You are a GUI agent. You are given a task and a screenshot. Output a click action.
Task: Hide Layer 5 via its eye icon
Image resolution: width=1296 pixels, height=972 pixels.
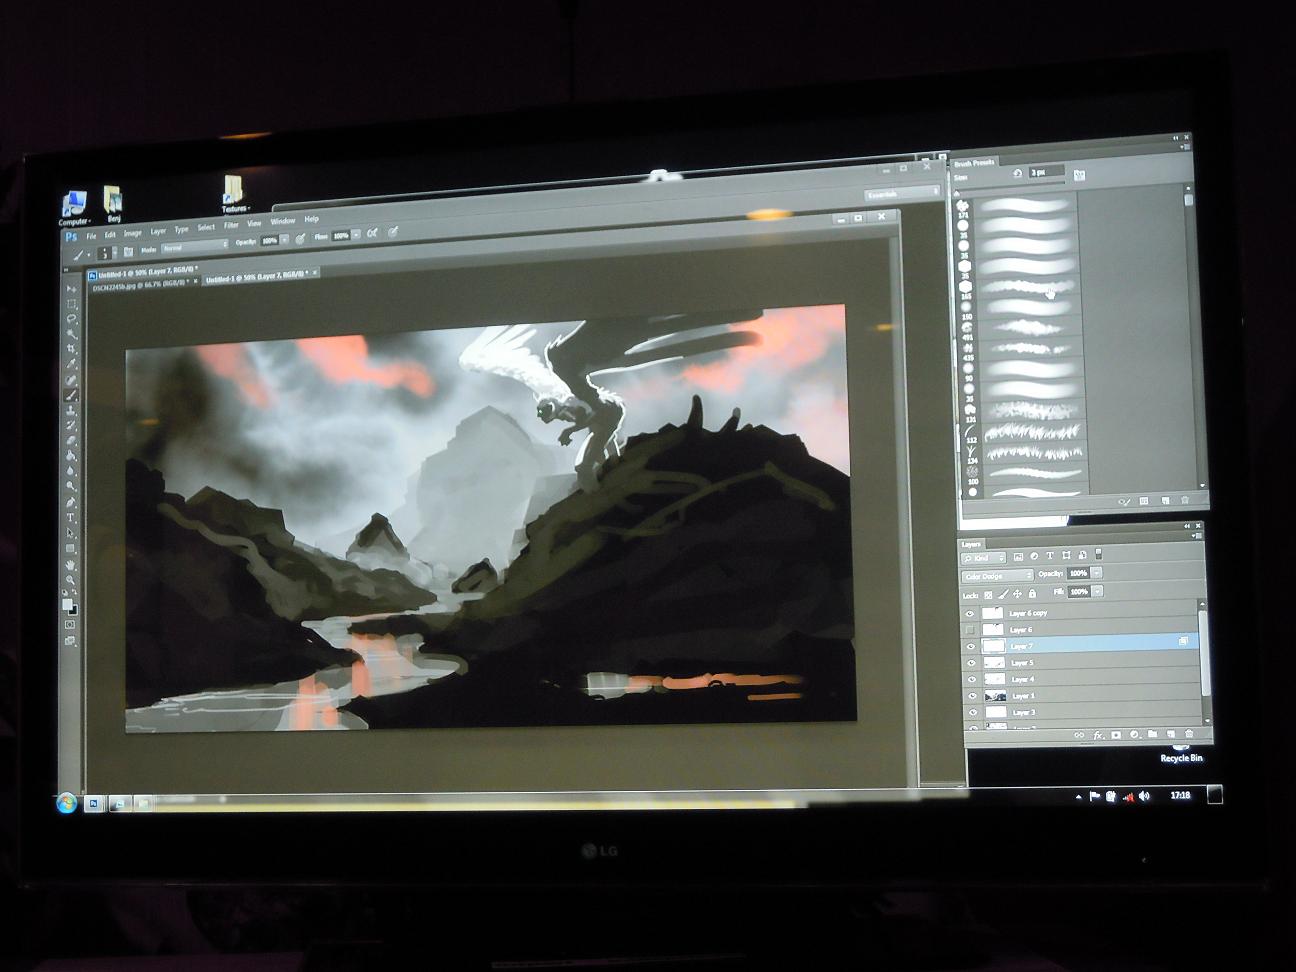[x=970, y=663]
